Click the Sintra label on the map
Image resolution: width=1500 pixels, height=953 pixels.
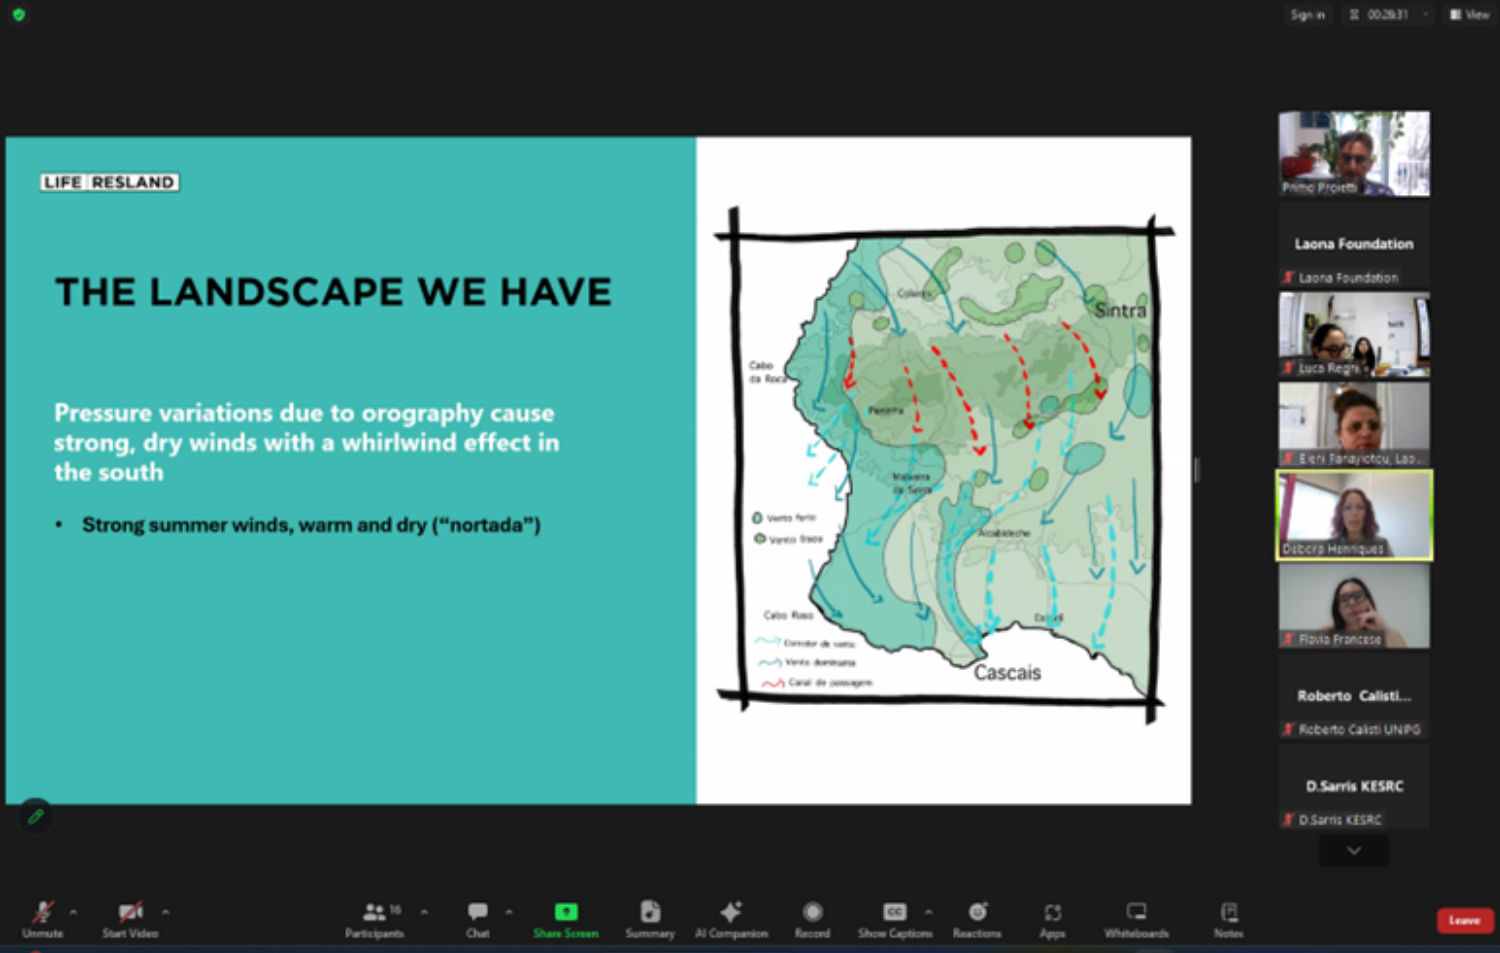pyautogui.click(x=1120, y=310)
